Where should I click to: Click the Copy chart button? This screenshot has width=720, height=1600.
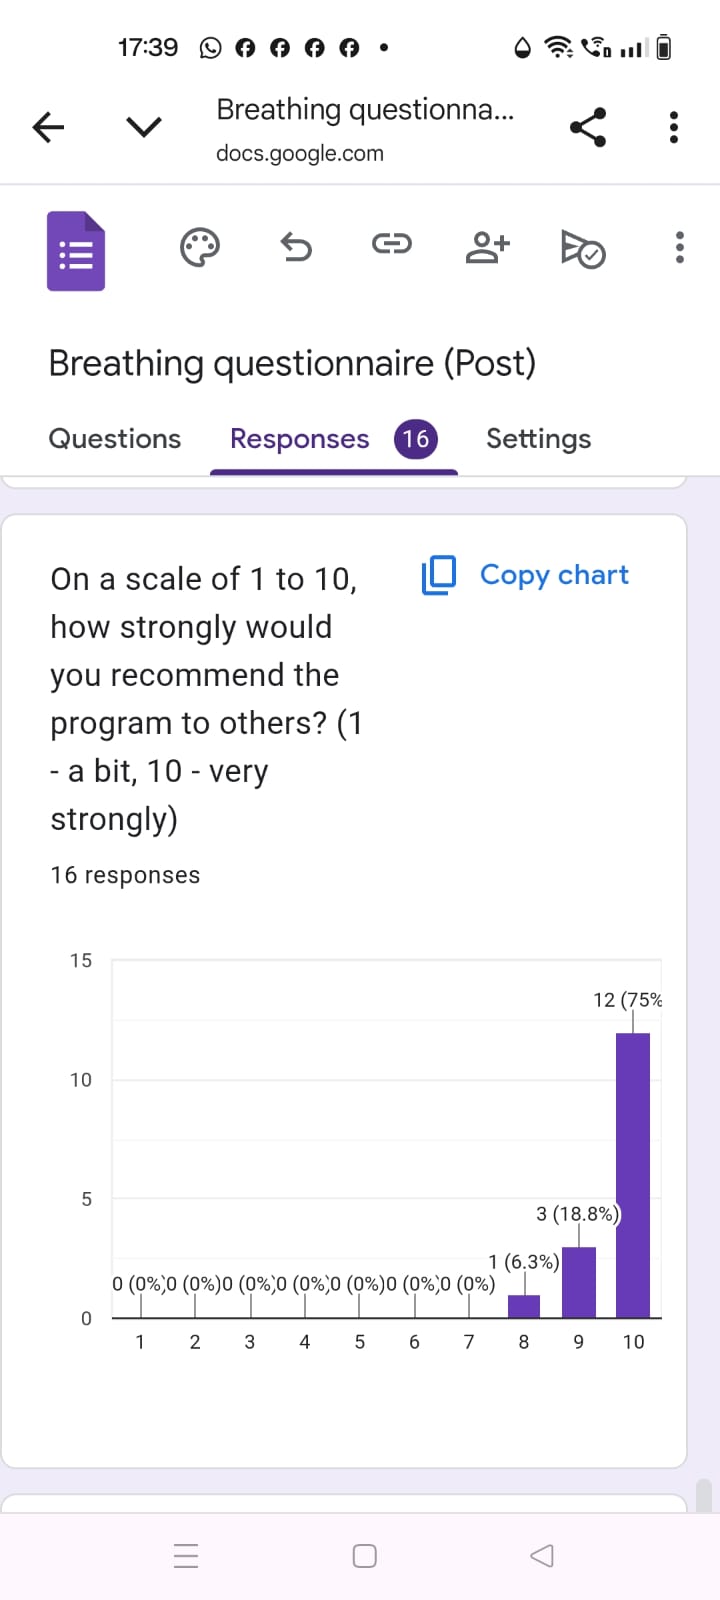(526, 575)
